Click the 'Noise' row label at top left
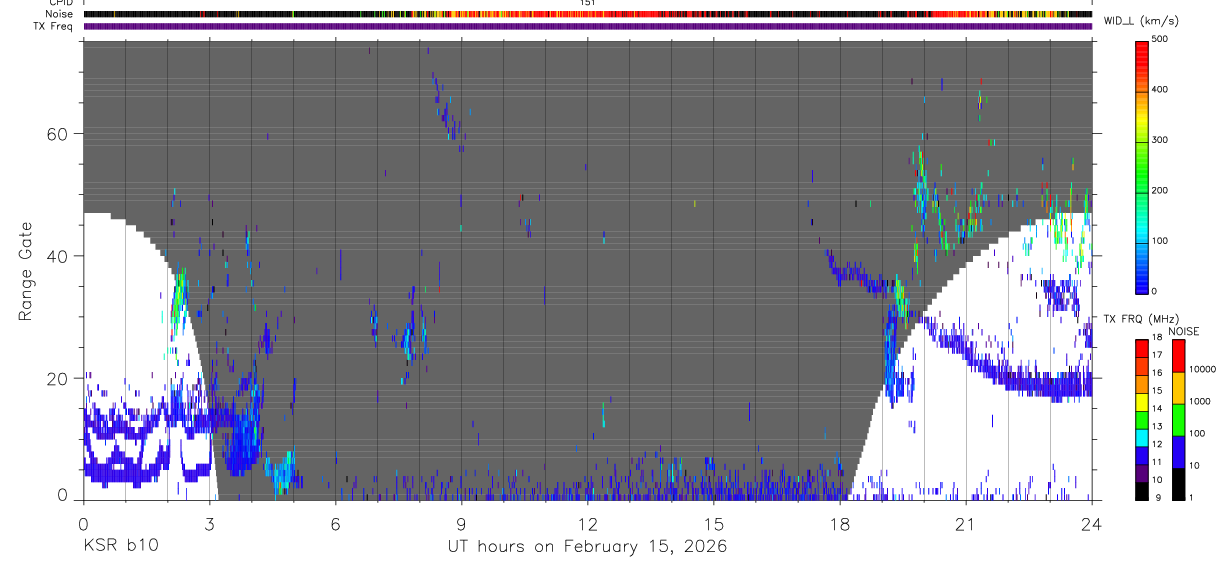This screenshot has height=567, width=1228. point(59,14)
